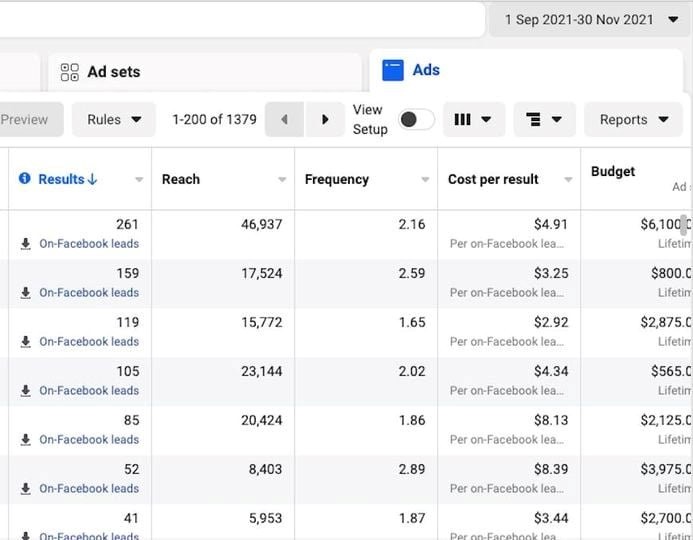Image resolution: width=693 pixels, height=540 pixels.
Task: Switch to the Ads tab
Action: click(426, 70)
